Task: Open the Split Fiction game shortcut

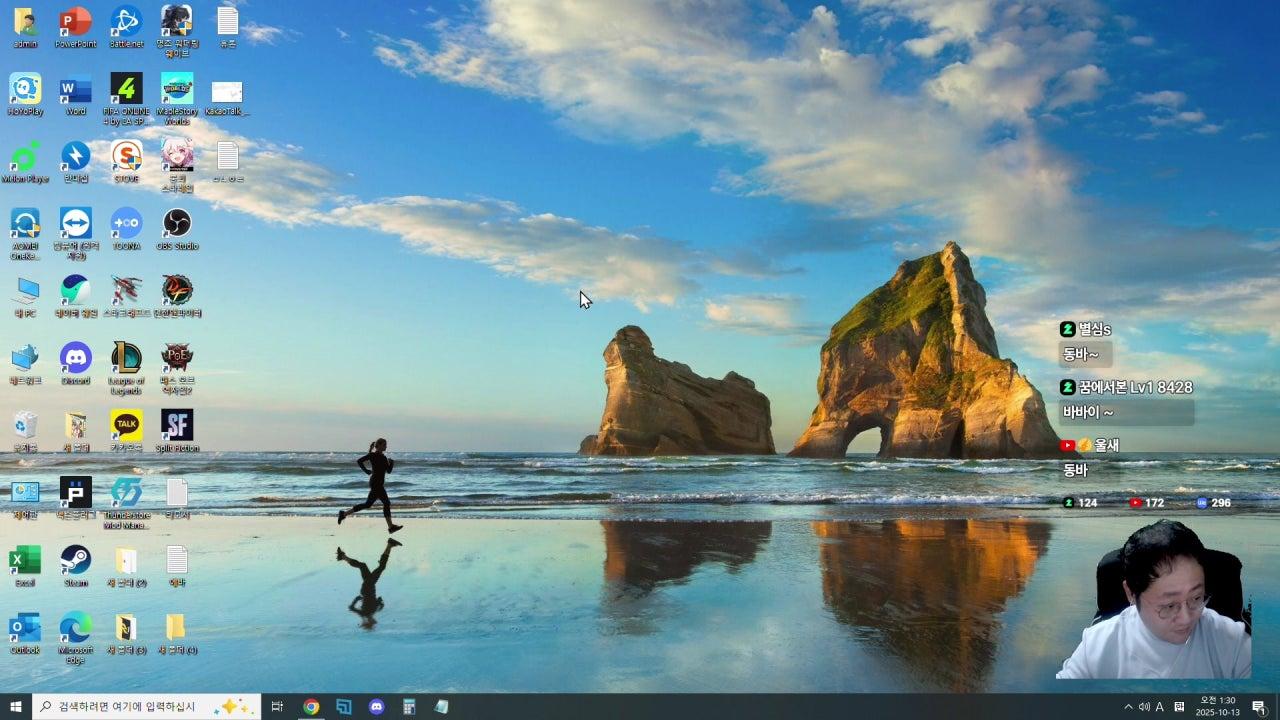Action: (x=177, y=426)
